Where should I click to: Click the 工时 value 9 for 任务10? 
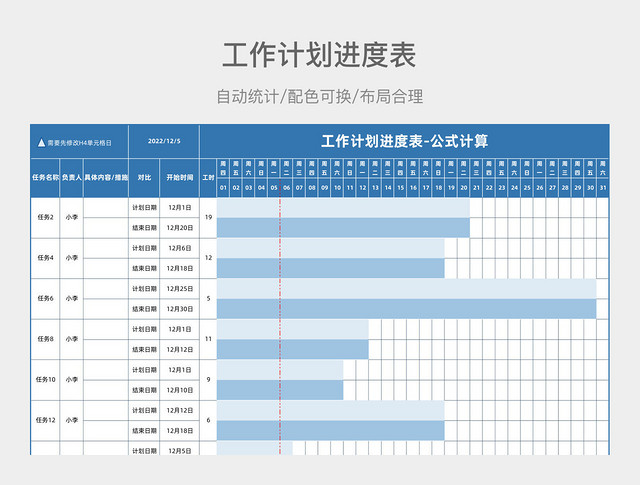tap(208, 380)
